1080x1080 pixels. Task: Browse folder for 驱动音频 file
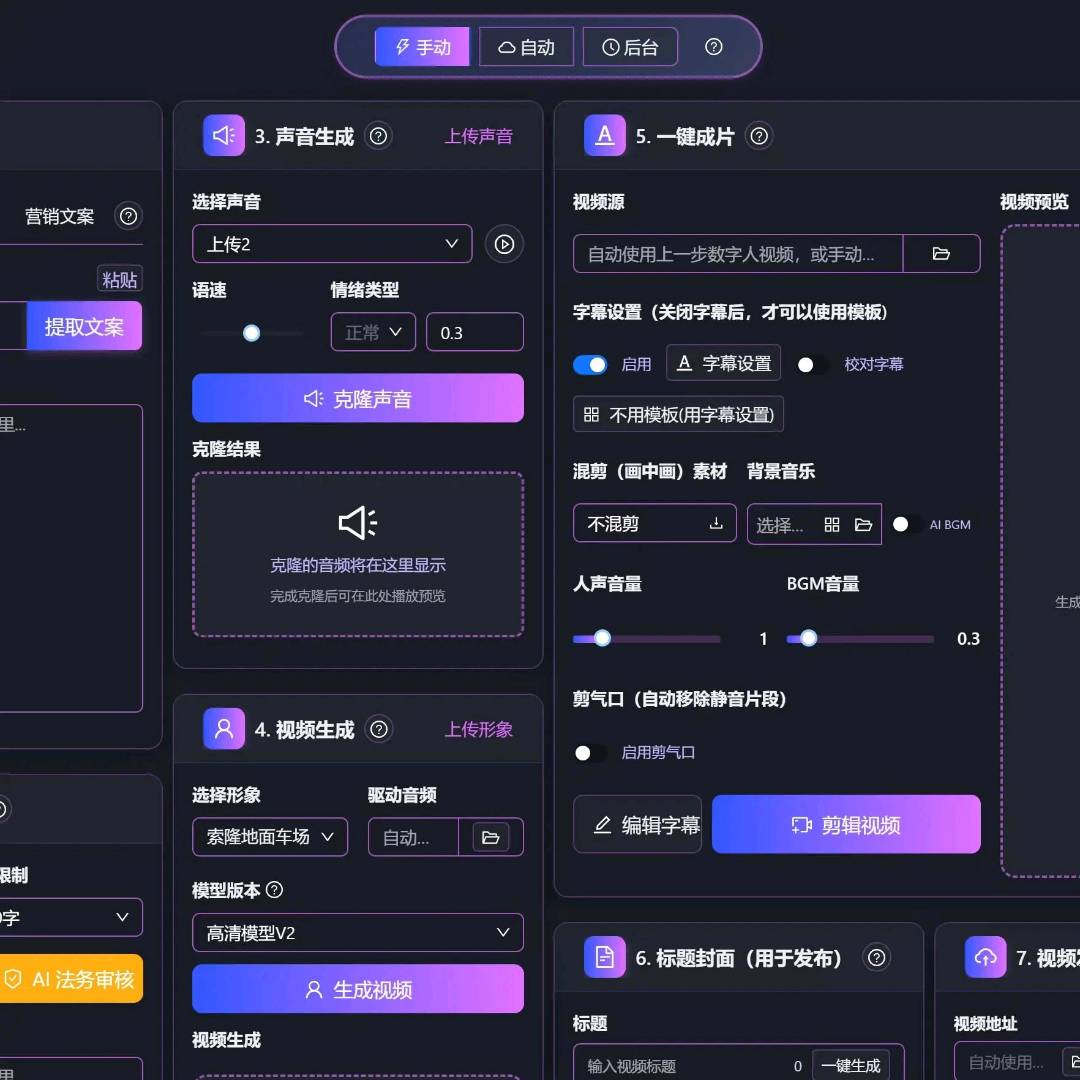click(490, 838)
